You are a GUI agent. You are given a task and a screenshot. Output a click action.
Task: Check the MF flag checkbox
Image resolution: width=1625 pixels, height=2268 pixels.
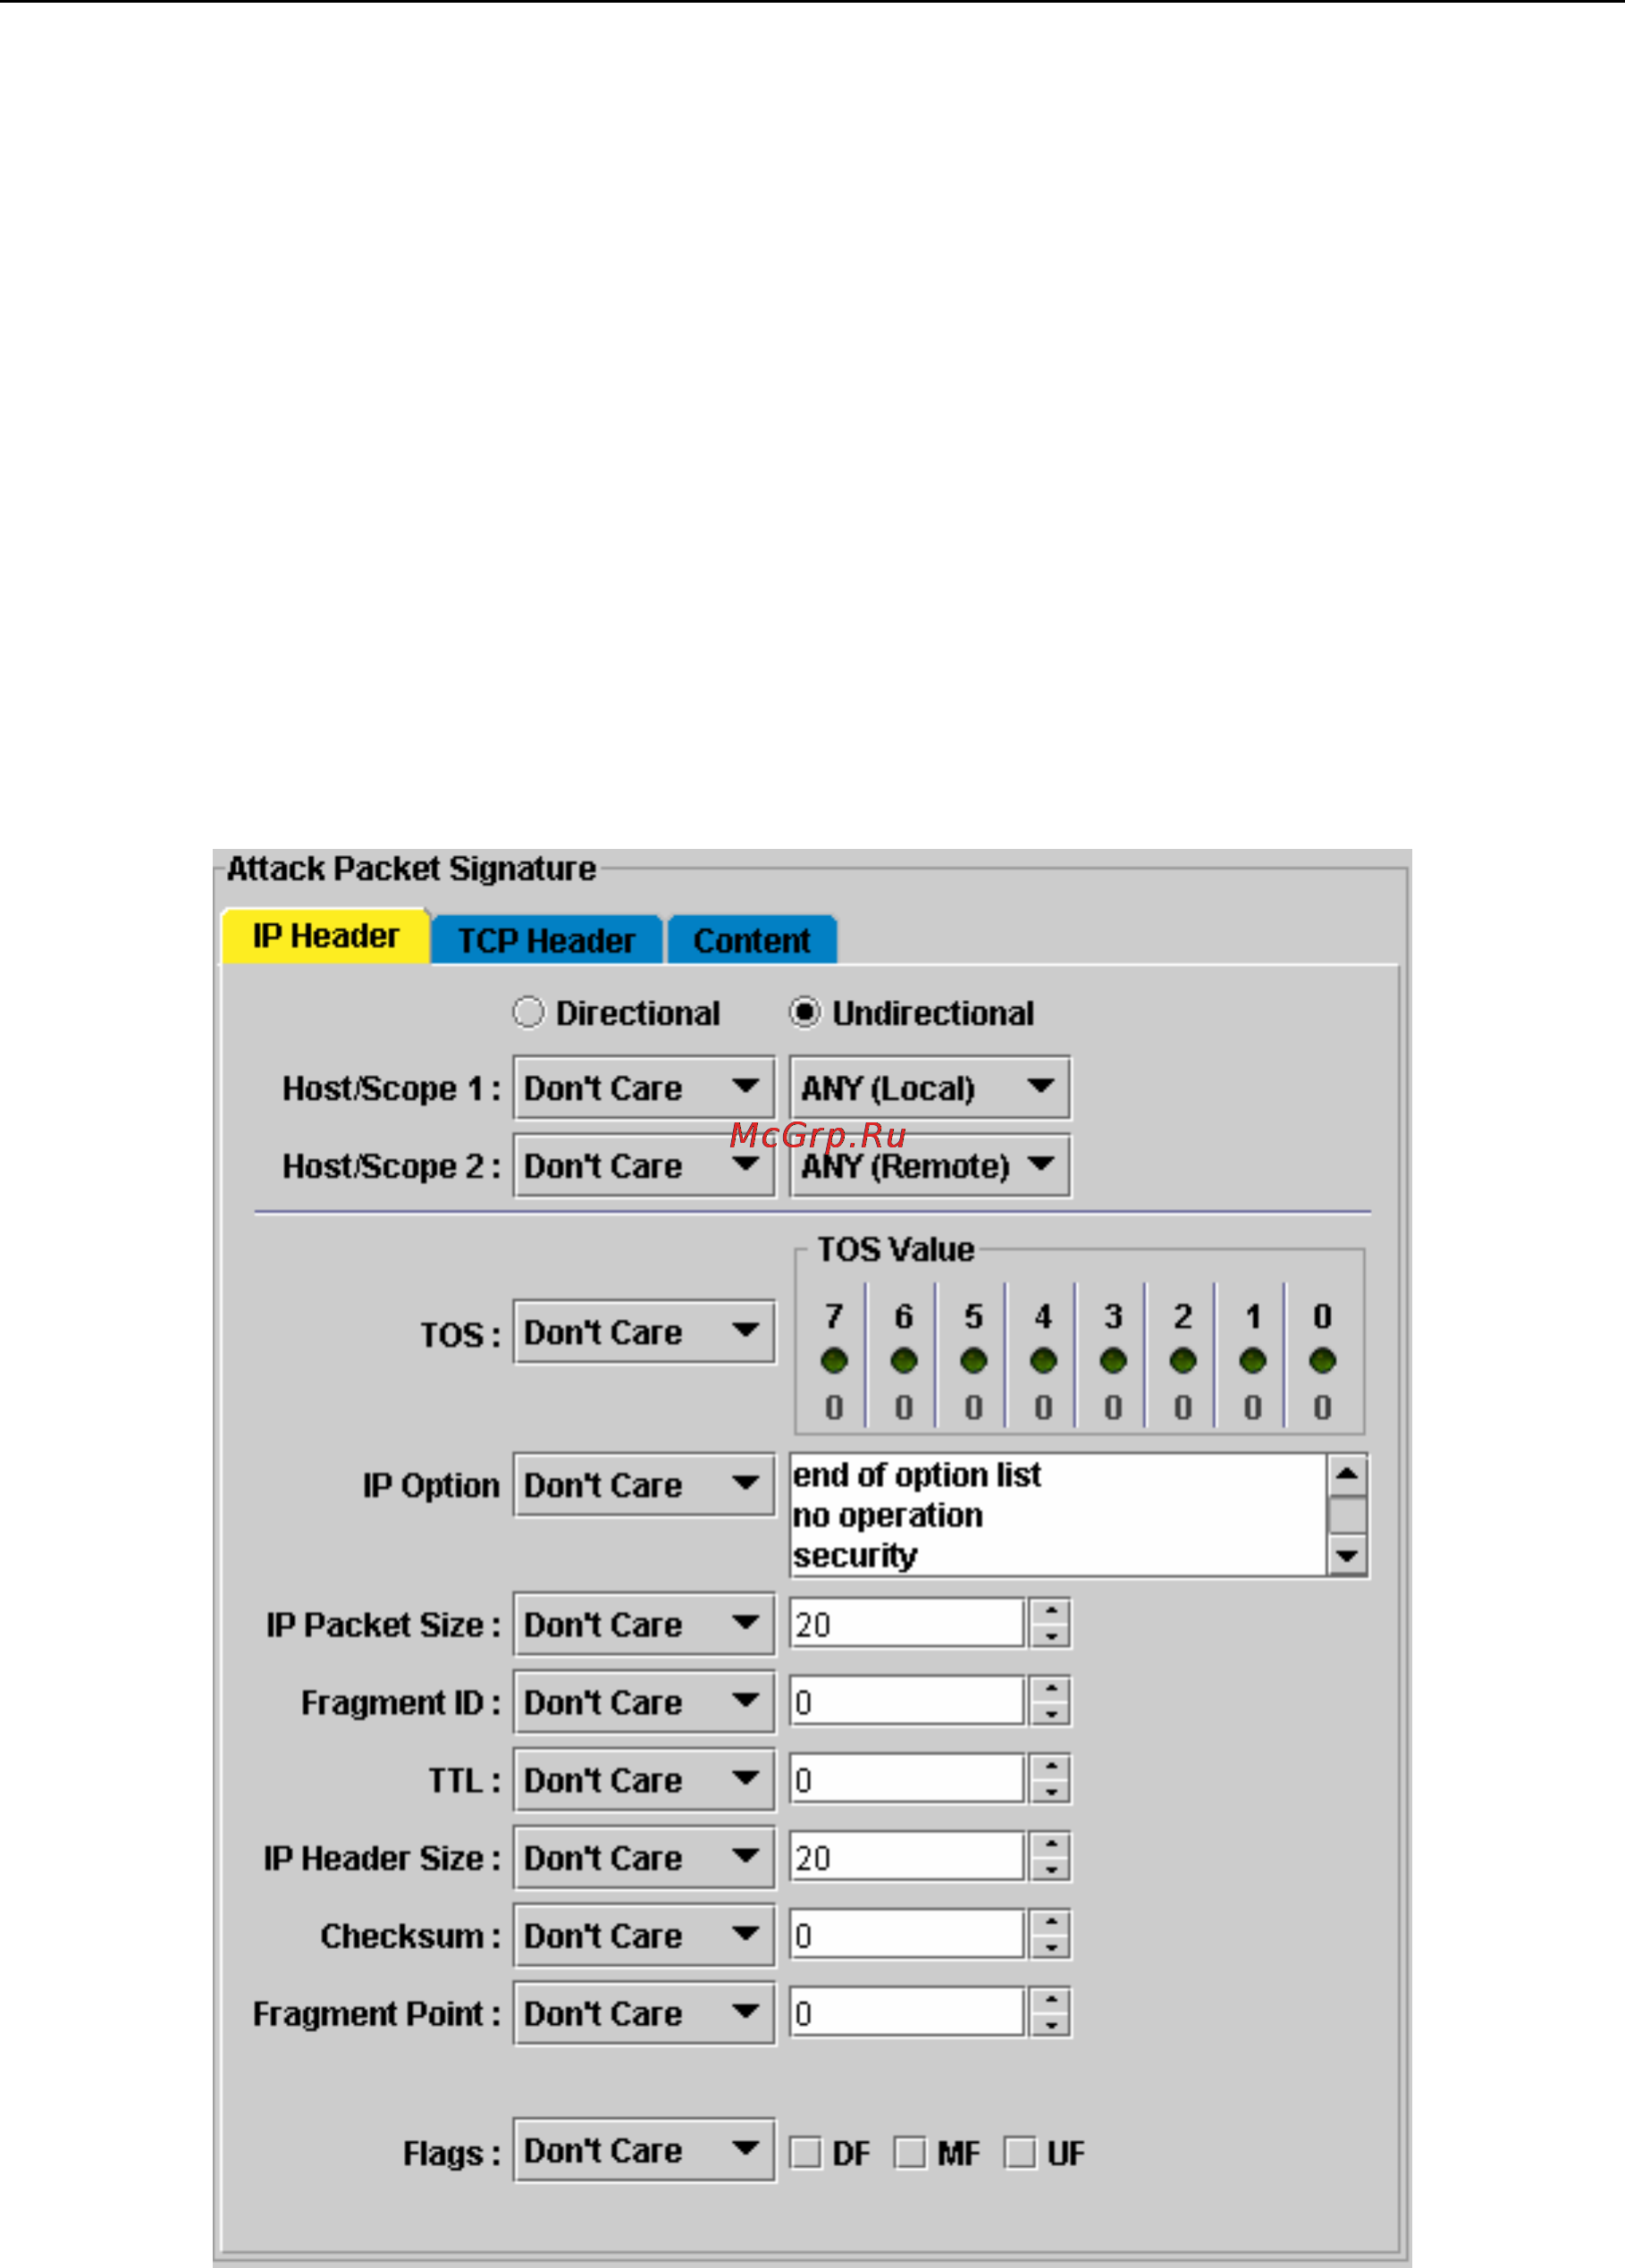[910, 2152]
